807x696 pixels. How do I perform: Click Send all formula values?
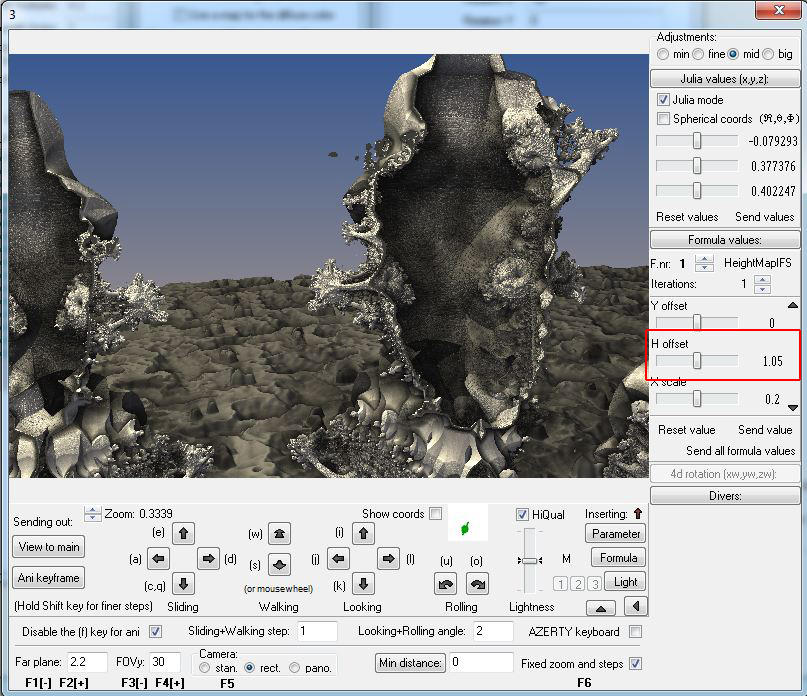[741, 451]
